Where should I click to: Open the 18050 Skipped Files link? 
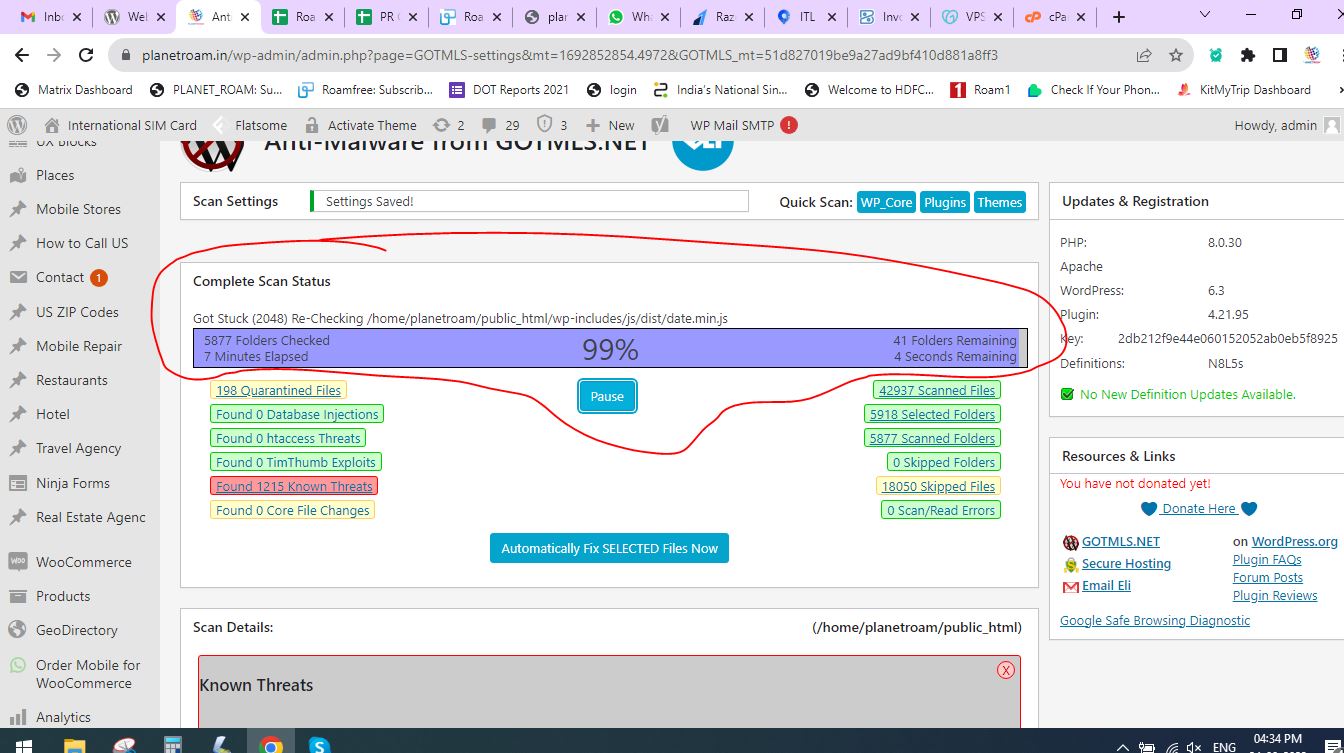click(938, 486)
